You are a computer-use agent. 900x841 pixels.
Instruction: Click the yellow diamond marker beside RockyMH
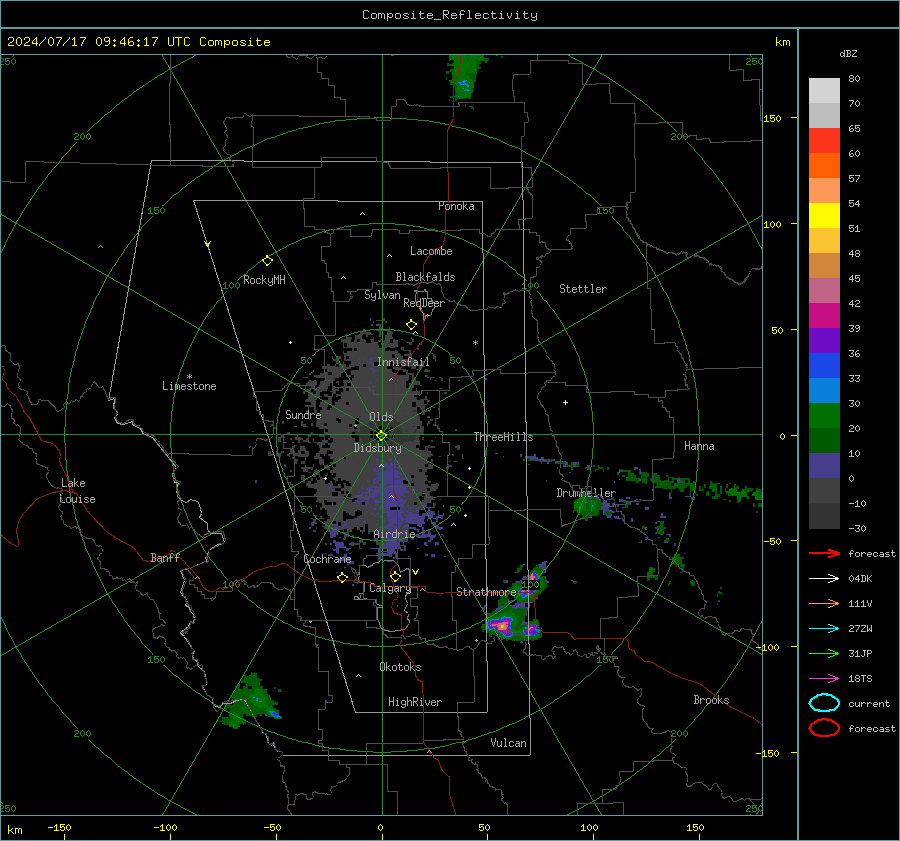pyautogui.click(x=267, y=261)
